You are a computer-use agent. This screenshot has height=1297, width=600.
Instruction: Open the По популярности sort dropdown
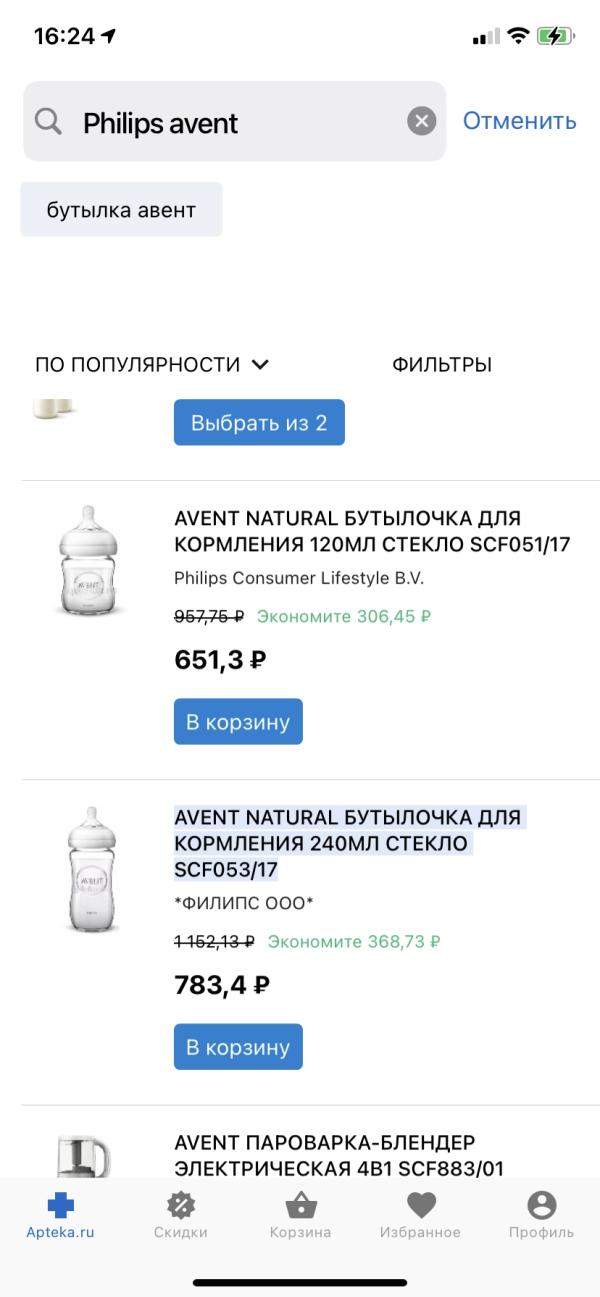[x=152, y=365]
